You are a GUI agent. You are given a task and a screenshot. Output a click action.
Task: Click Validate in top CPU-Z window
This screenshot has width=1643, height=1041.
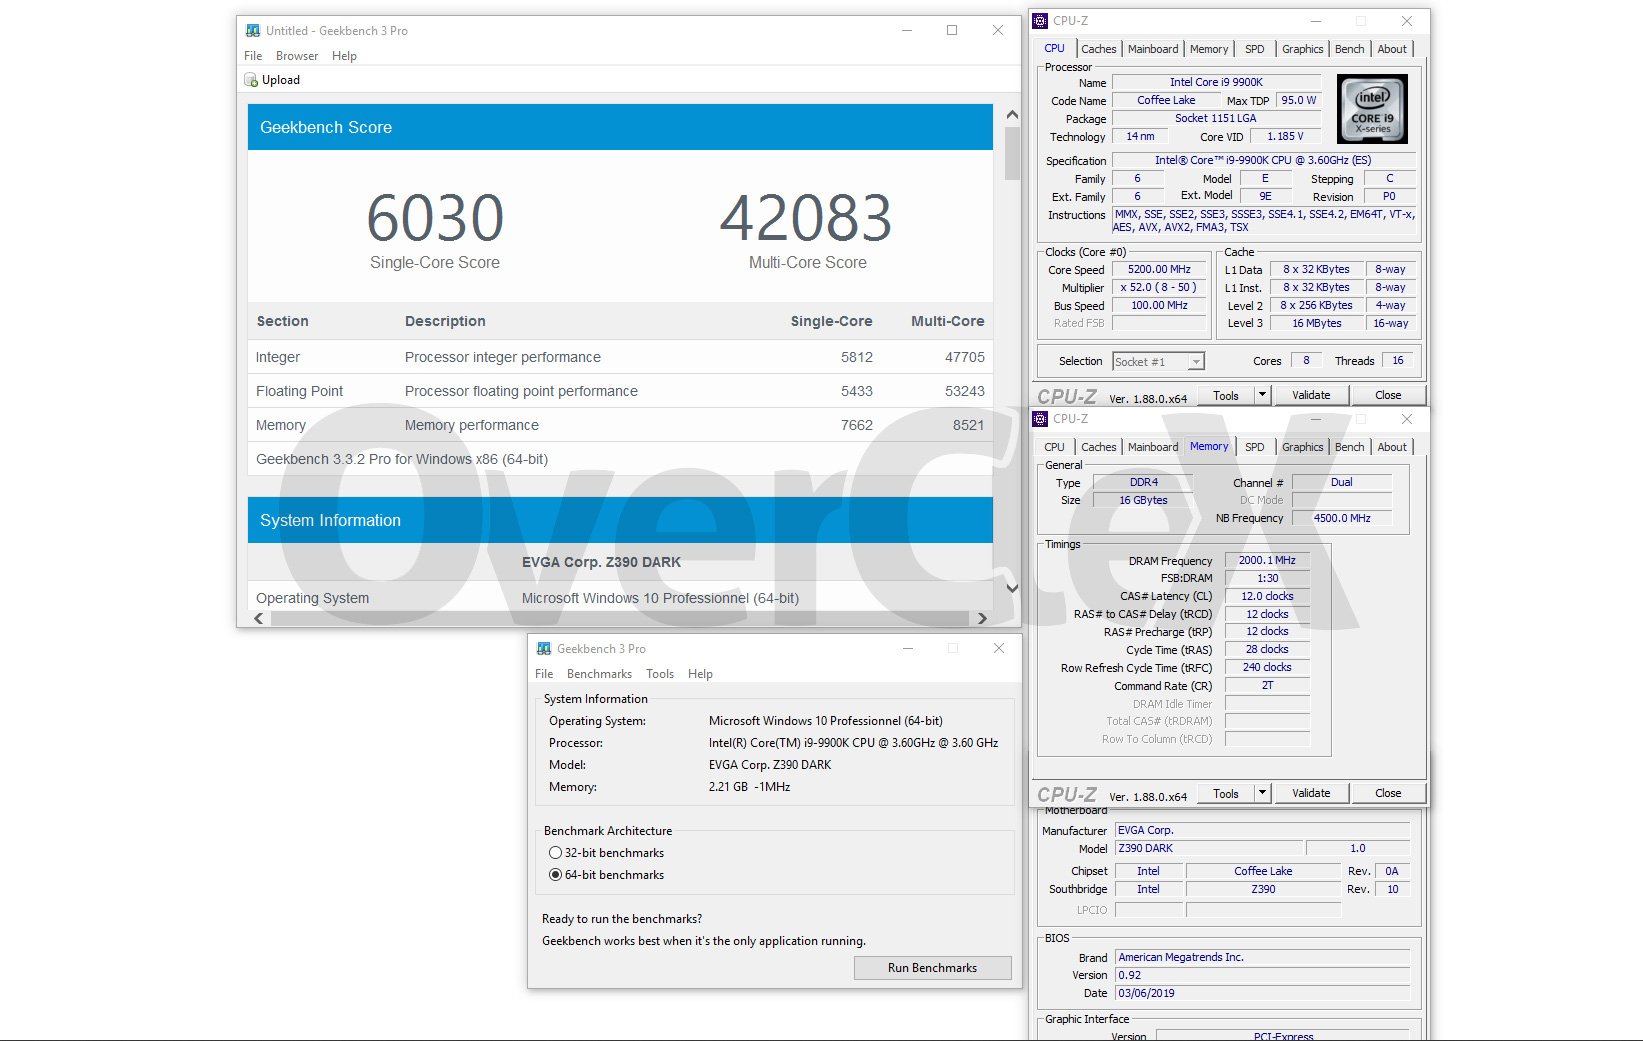coord(1311,395)
